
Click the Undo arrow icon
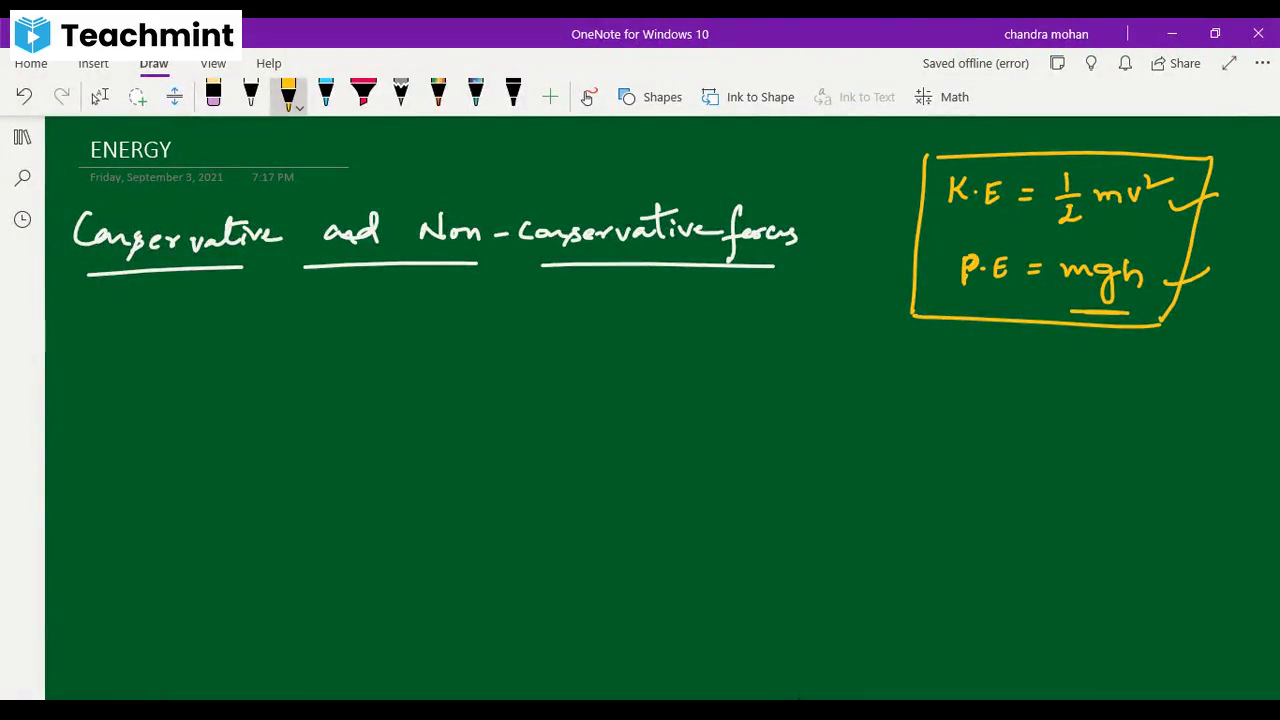pyautogui.click(x=24, y=96)
